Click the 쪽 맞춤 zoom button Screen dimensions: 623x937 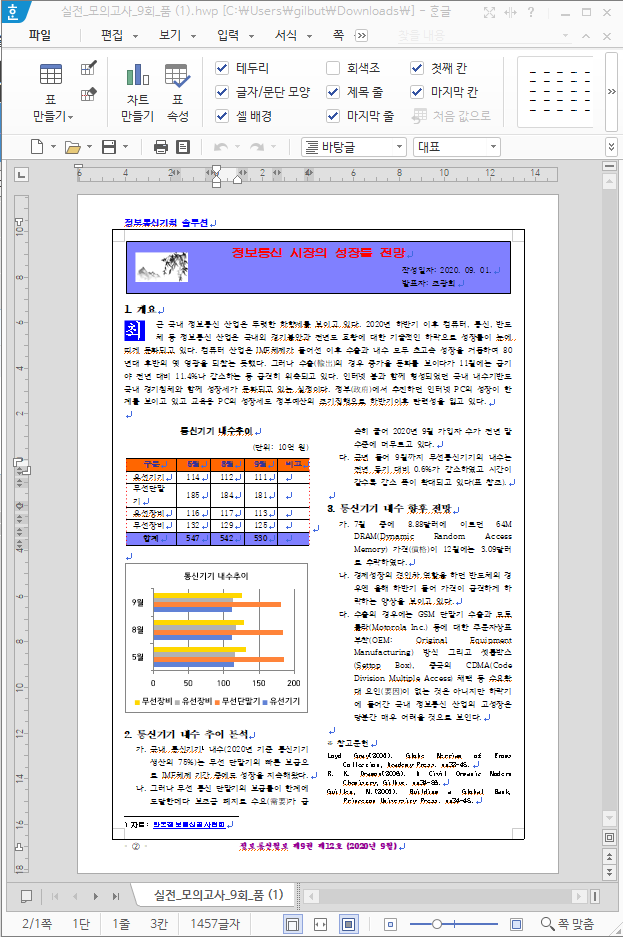pyautogui.click(x=567, y=924)
